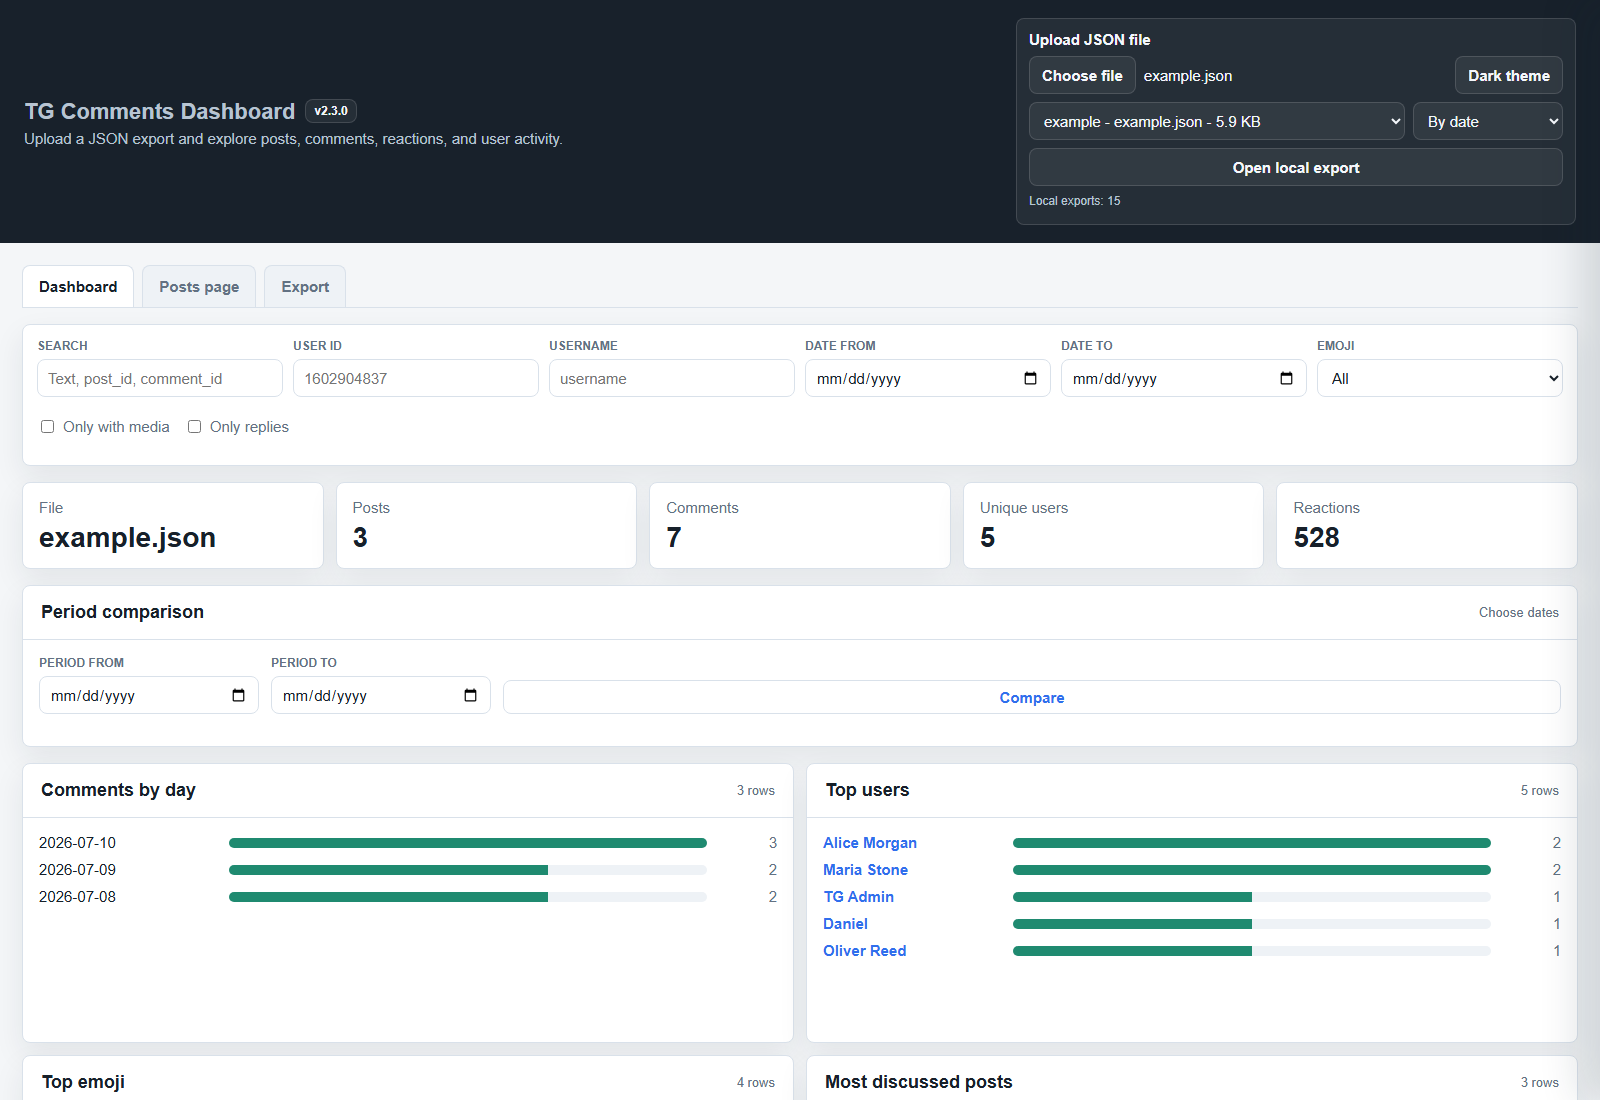Open calendar picker in Date From field
Viewport: 1600px width, 1100px height.
tap(1030, 378)
